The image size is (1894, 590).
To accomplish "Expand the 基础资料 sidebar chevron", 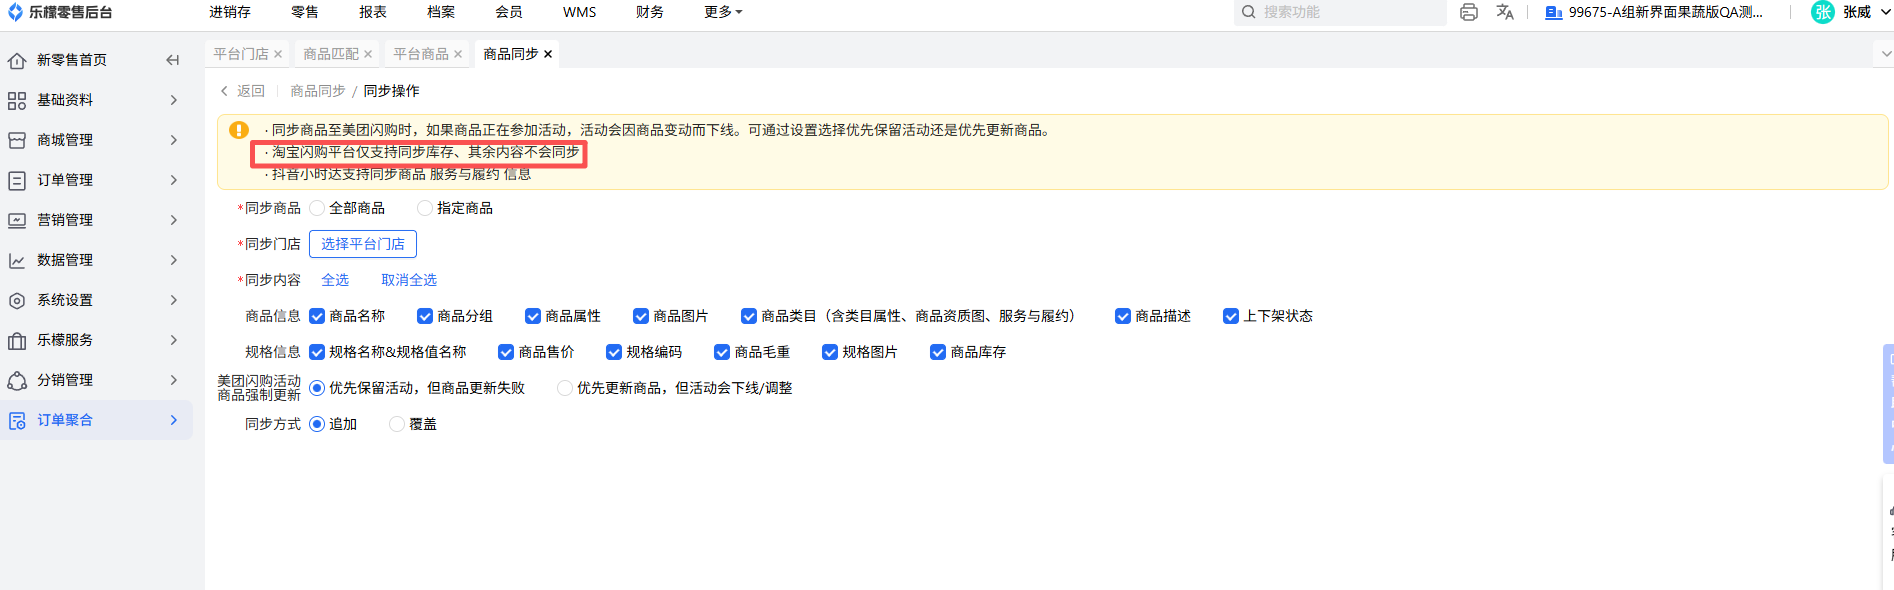I will point(174,100).
